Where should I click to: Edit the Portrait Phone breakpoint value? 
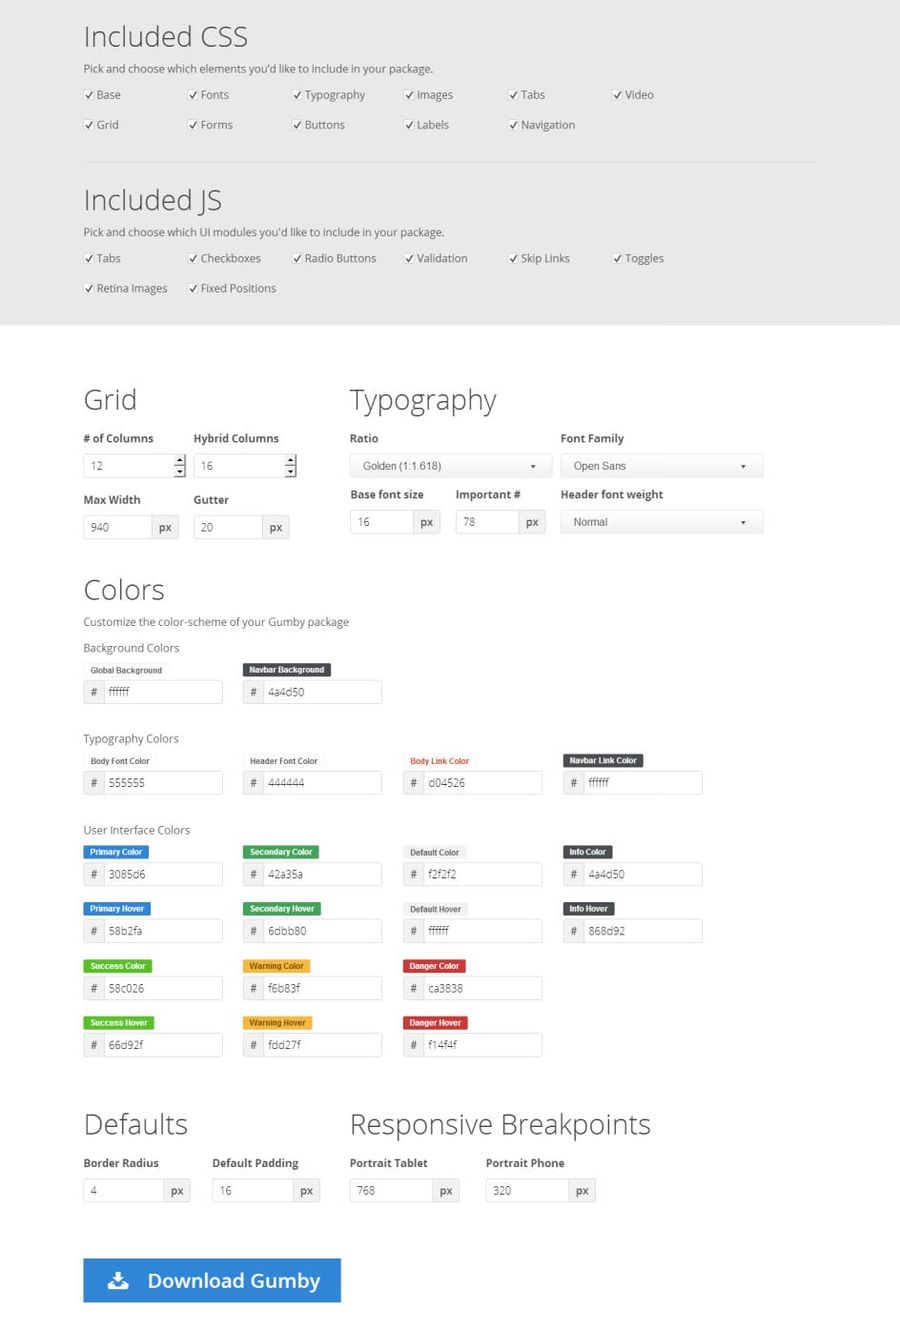click(527, 1190)
